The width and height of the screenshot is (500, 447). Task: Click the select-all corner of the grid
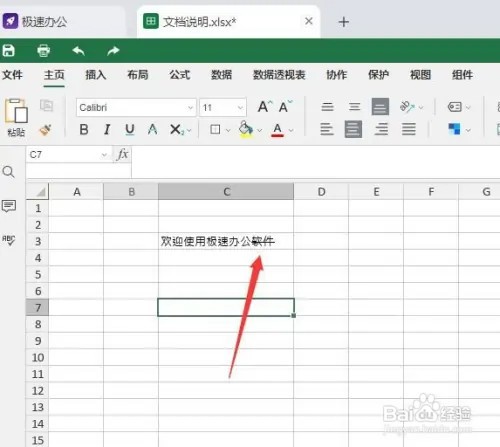point(37,191)
